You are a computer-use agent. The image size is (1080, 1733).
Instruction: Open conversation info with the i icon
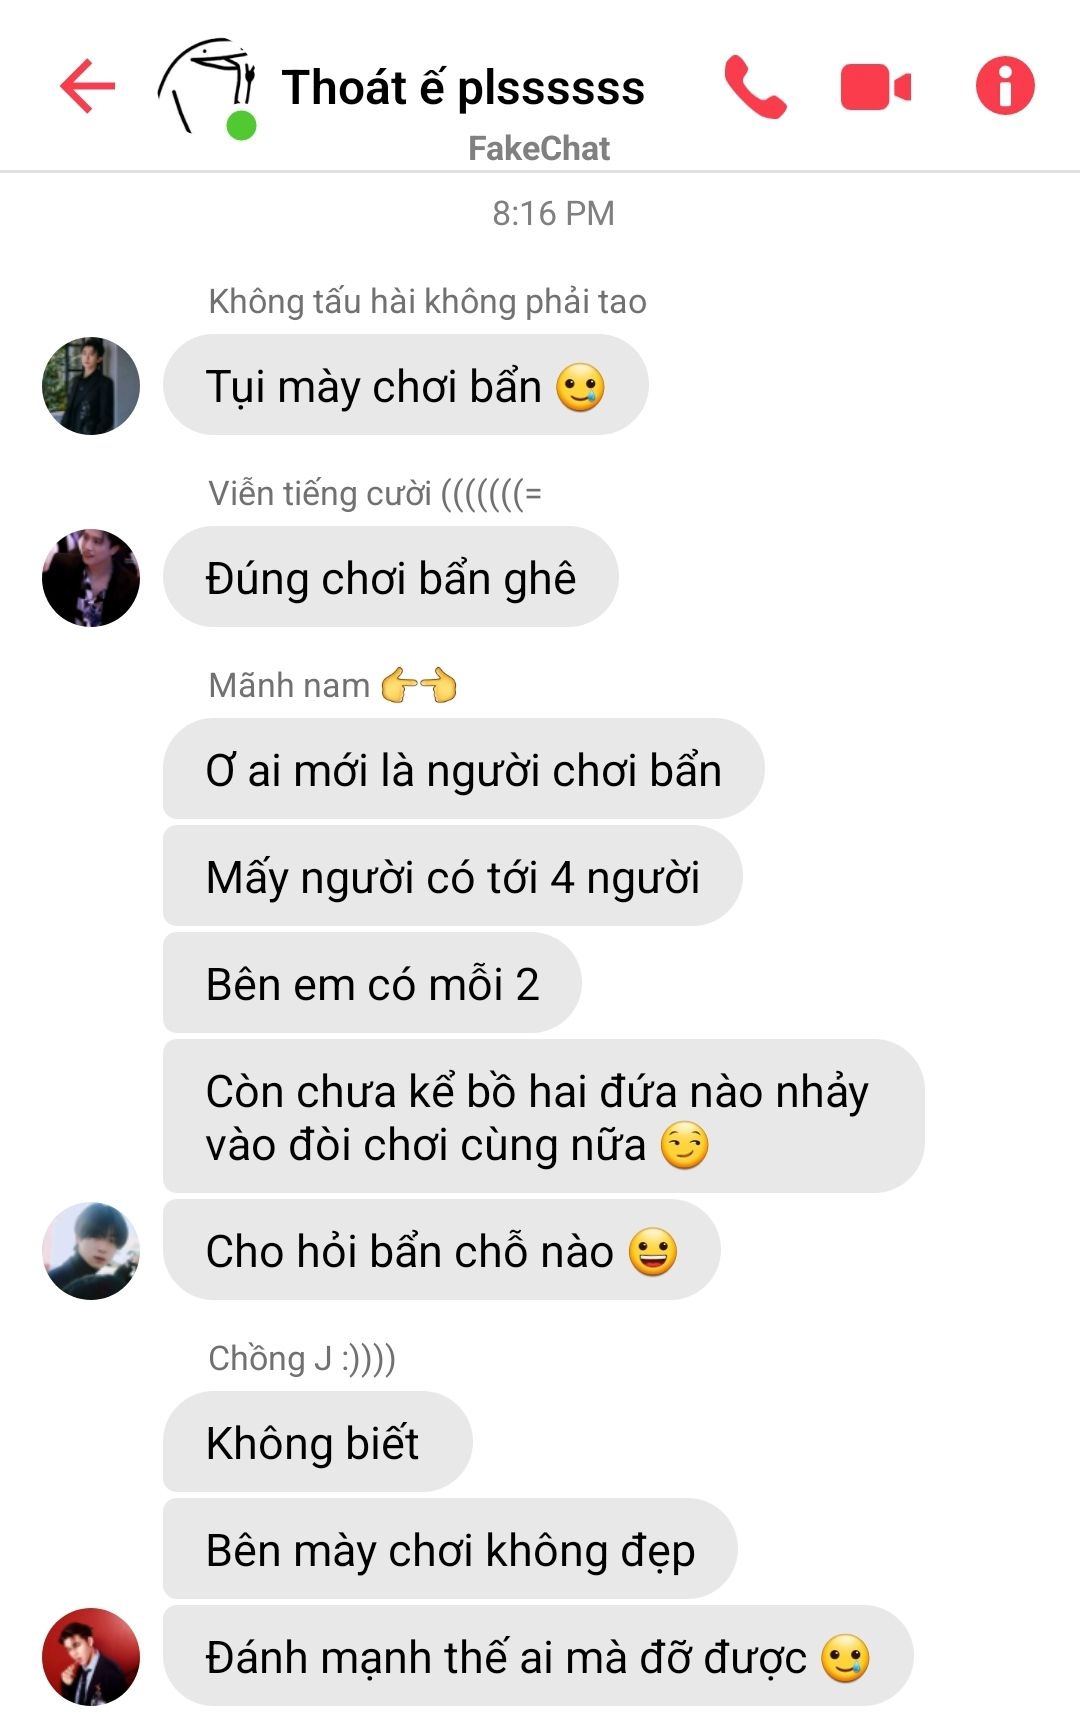click(x=1005, y=86)
